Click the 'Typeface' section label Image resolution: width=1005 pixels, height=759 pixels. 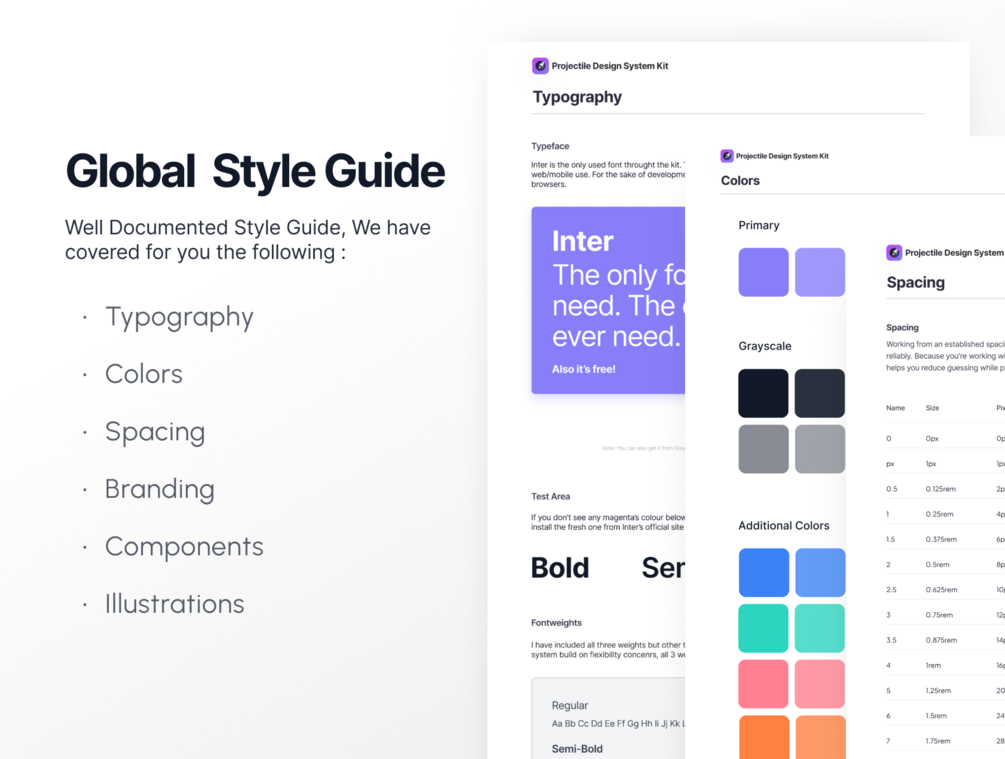[x=550, y=146]
